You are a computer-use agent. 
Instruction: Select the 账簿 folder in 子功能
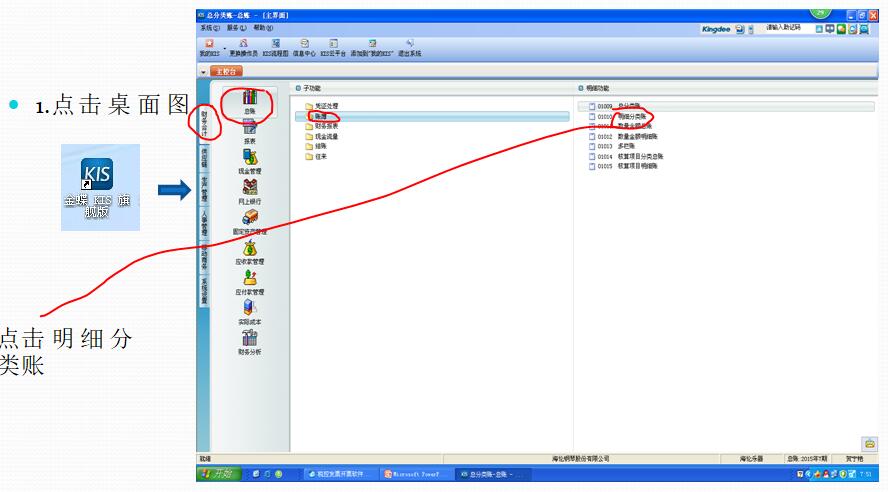319,117
